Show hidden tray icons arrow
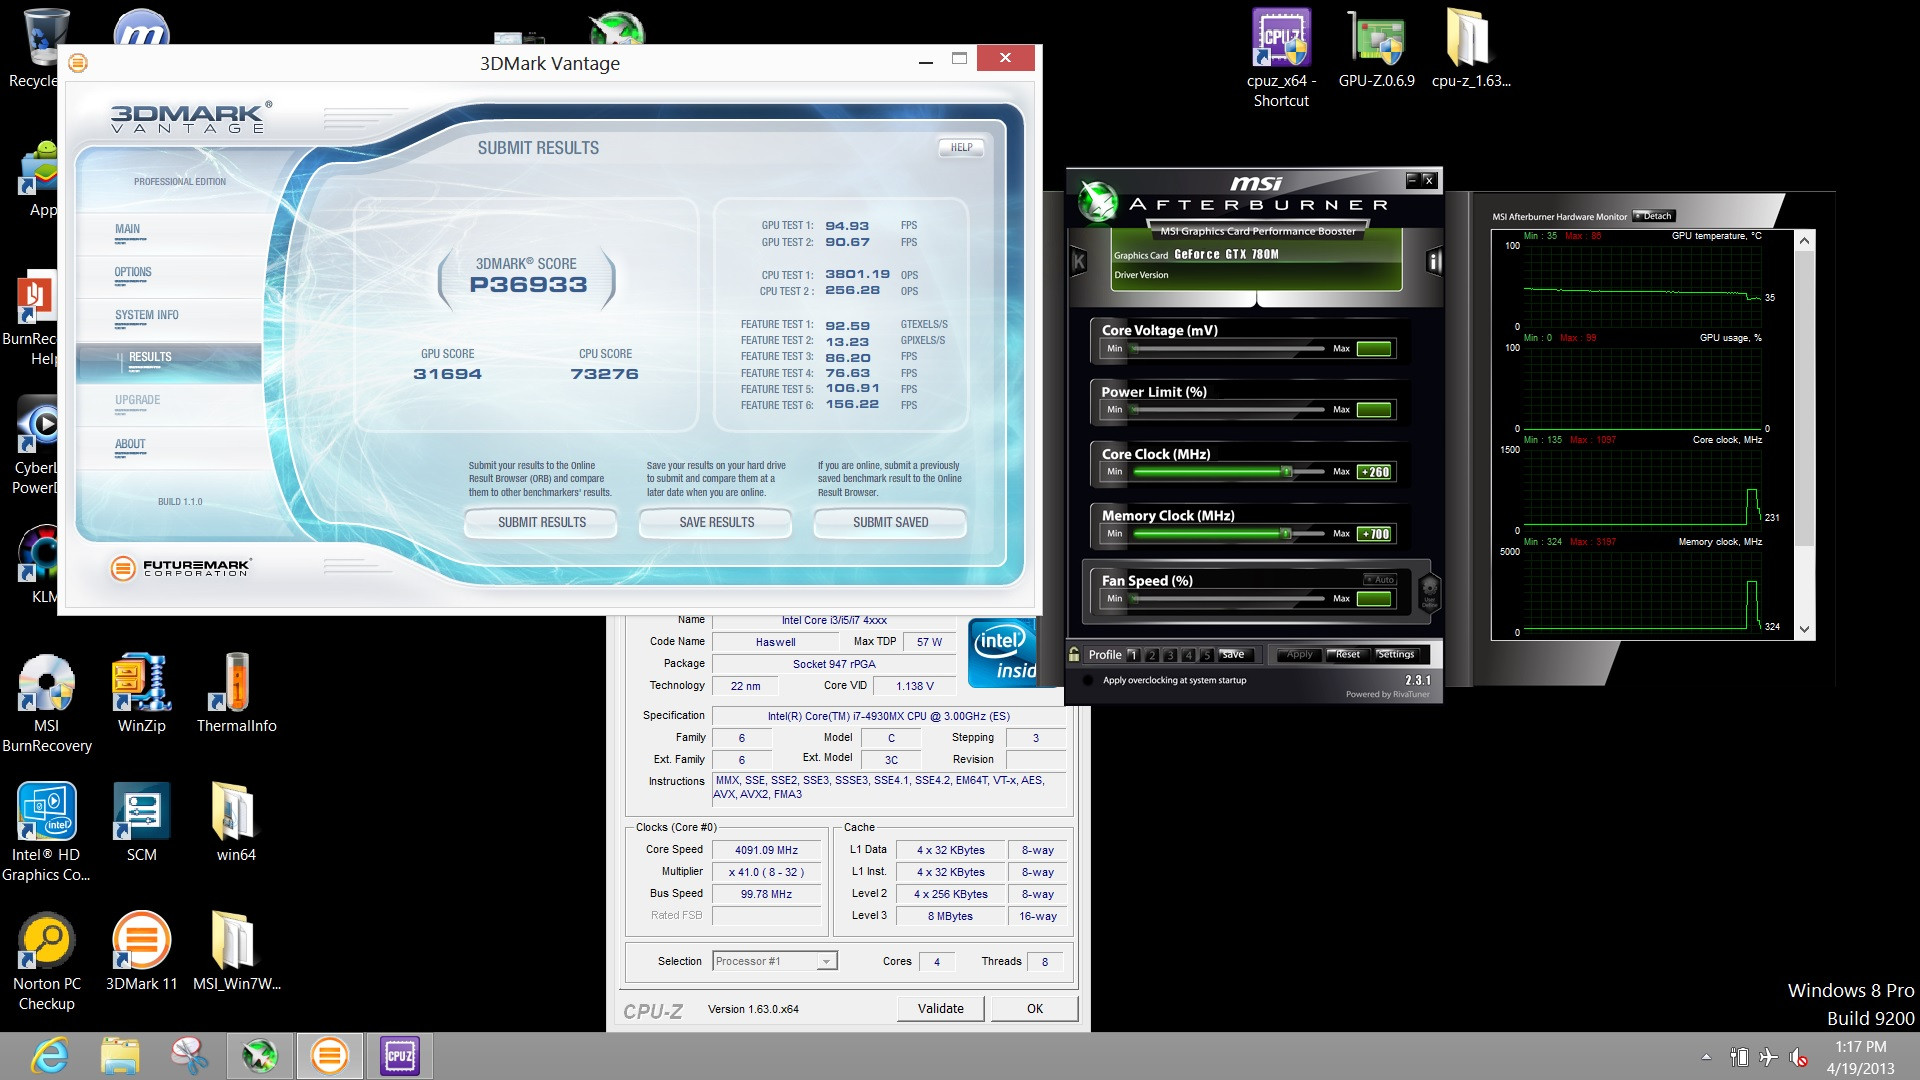1920x1080 pixels. (1706, 1057)
